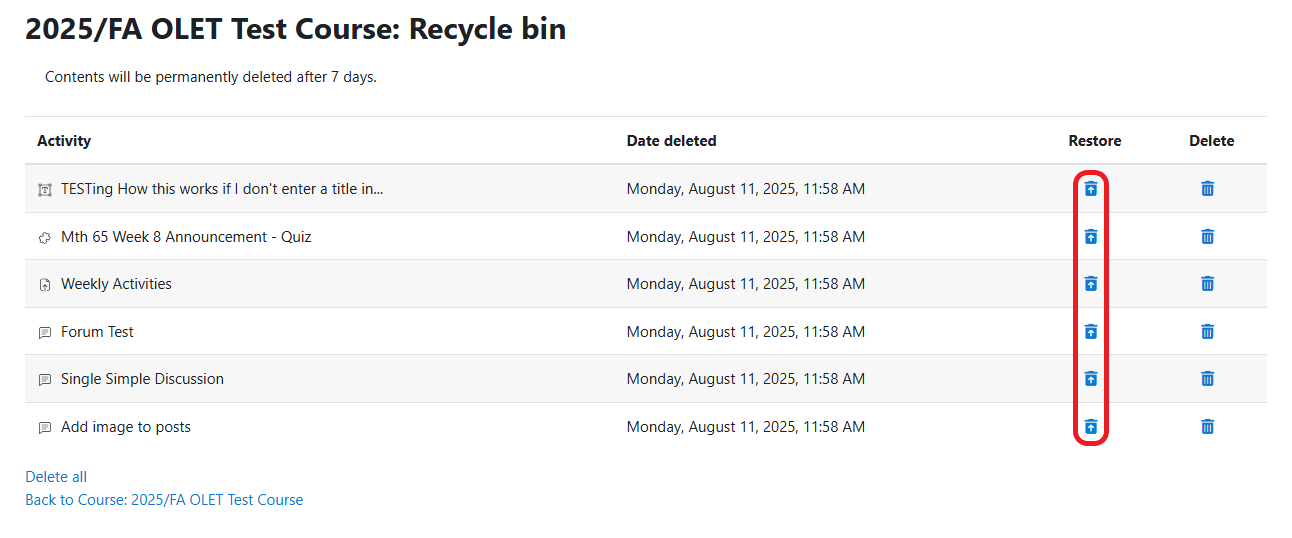The image size is (1292, 538).
Task: Restore the Weekly Activities item
Action: click(x=1091, y=284)
